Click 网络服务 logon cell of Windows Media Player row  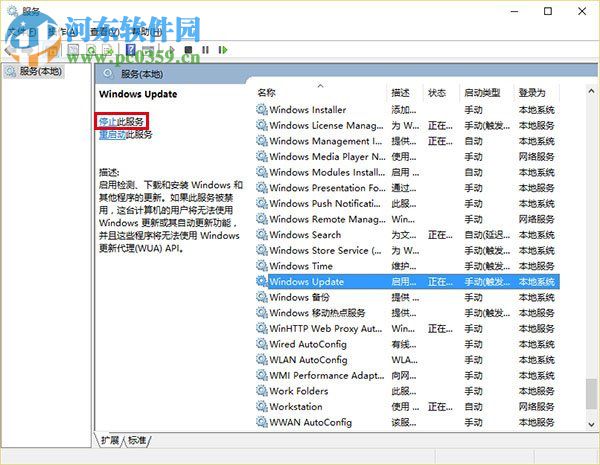(x=536, y=157)
